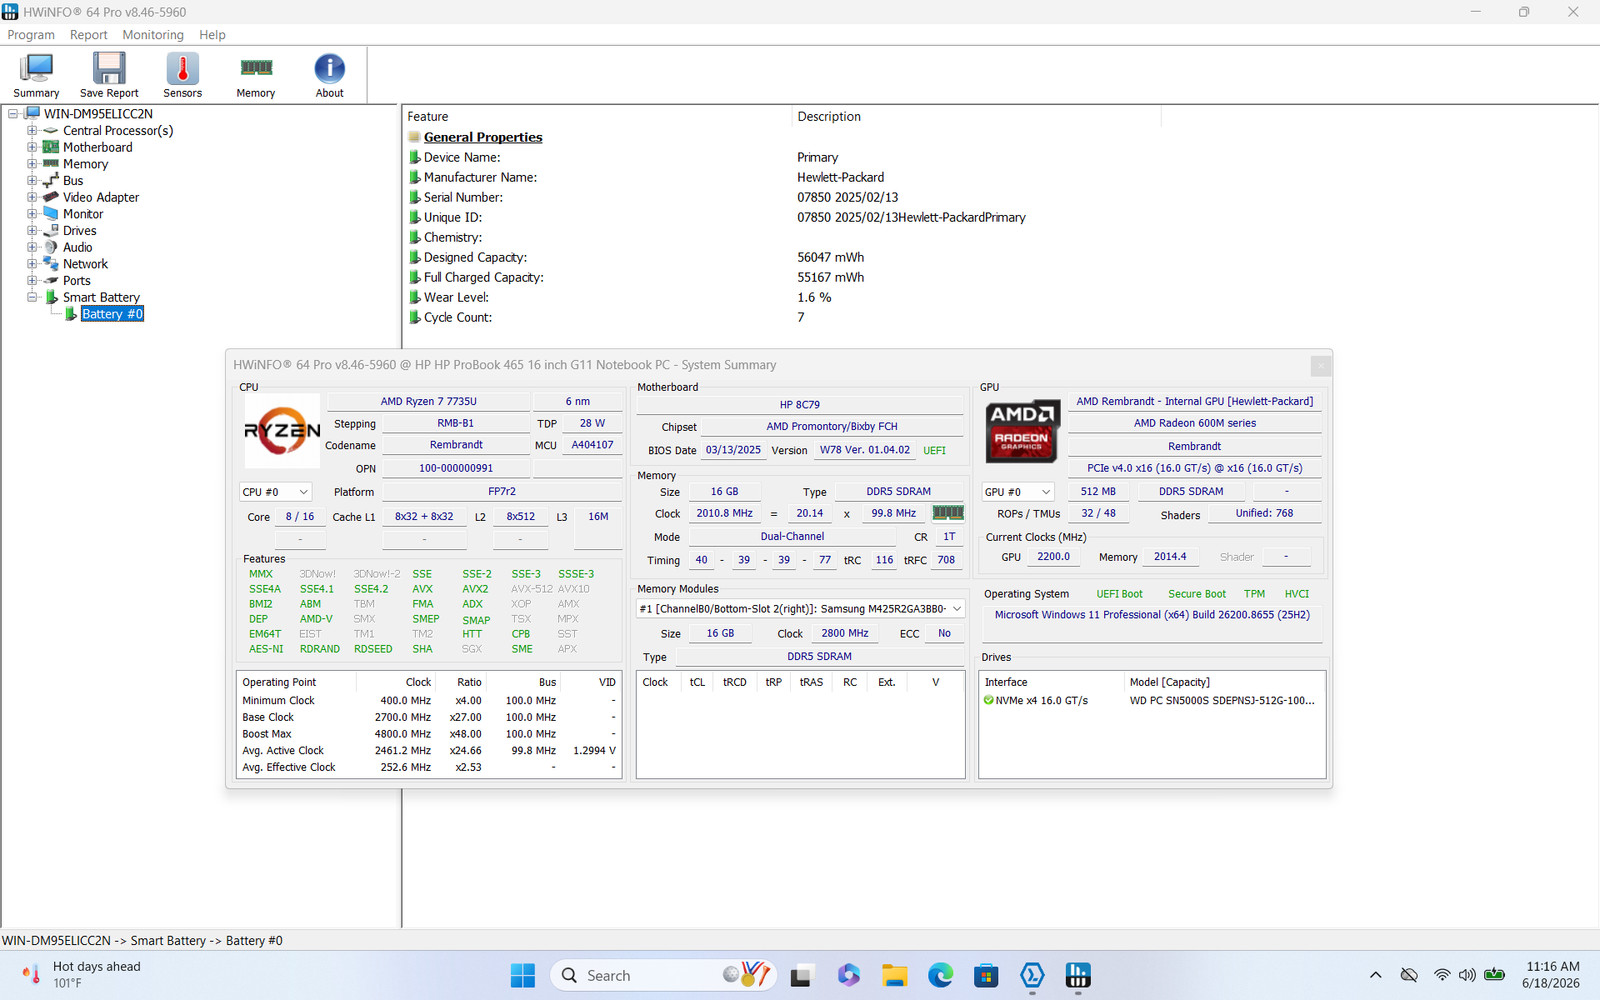Open the taskbar clock showing 11:16 AM
This screenshot has height=1000, width=1600.
click(1552, 975)
